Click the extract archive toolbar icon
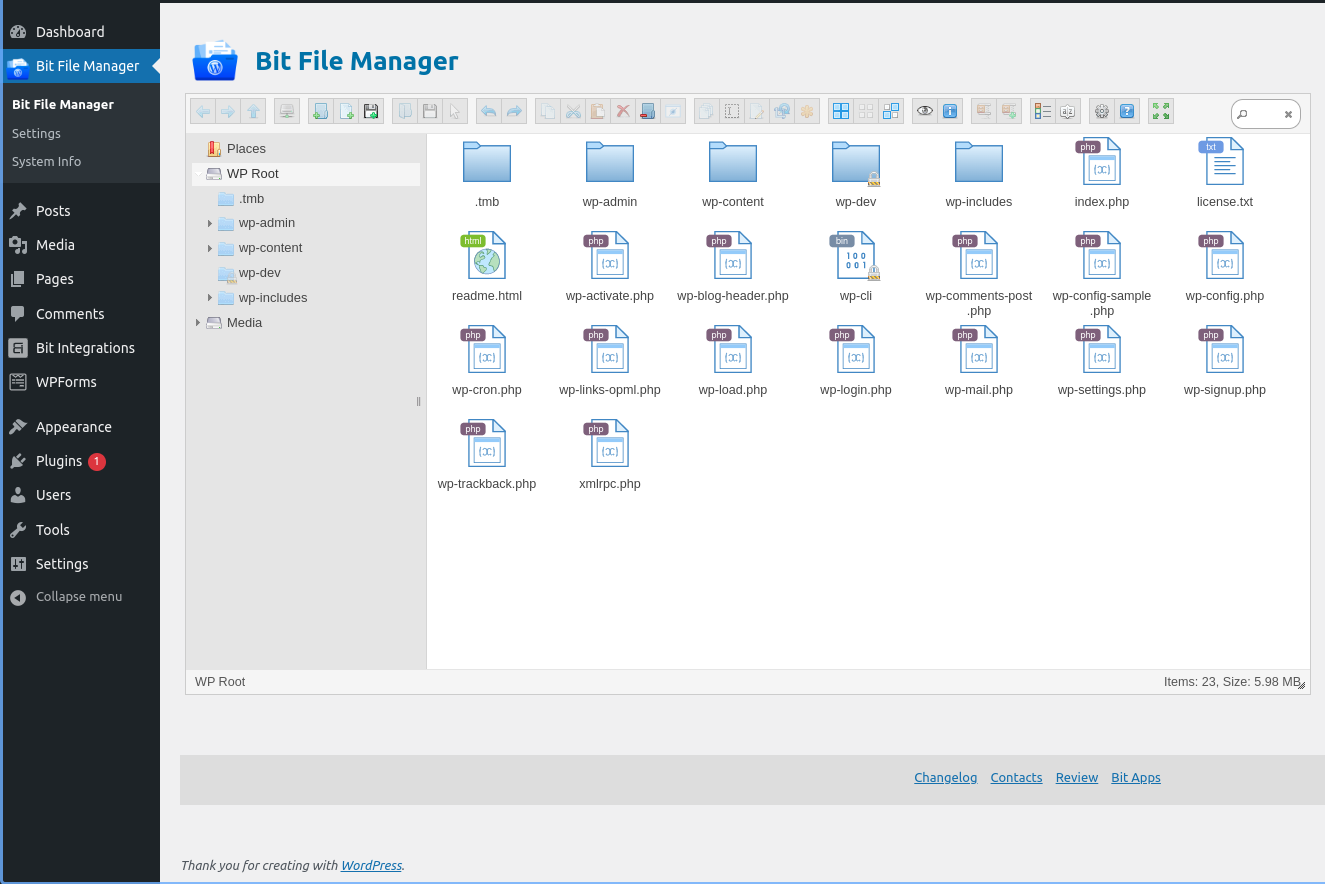This screenshot has height=884, width=1325. pyautogui.click(x=984, y=111)
